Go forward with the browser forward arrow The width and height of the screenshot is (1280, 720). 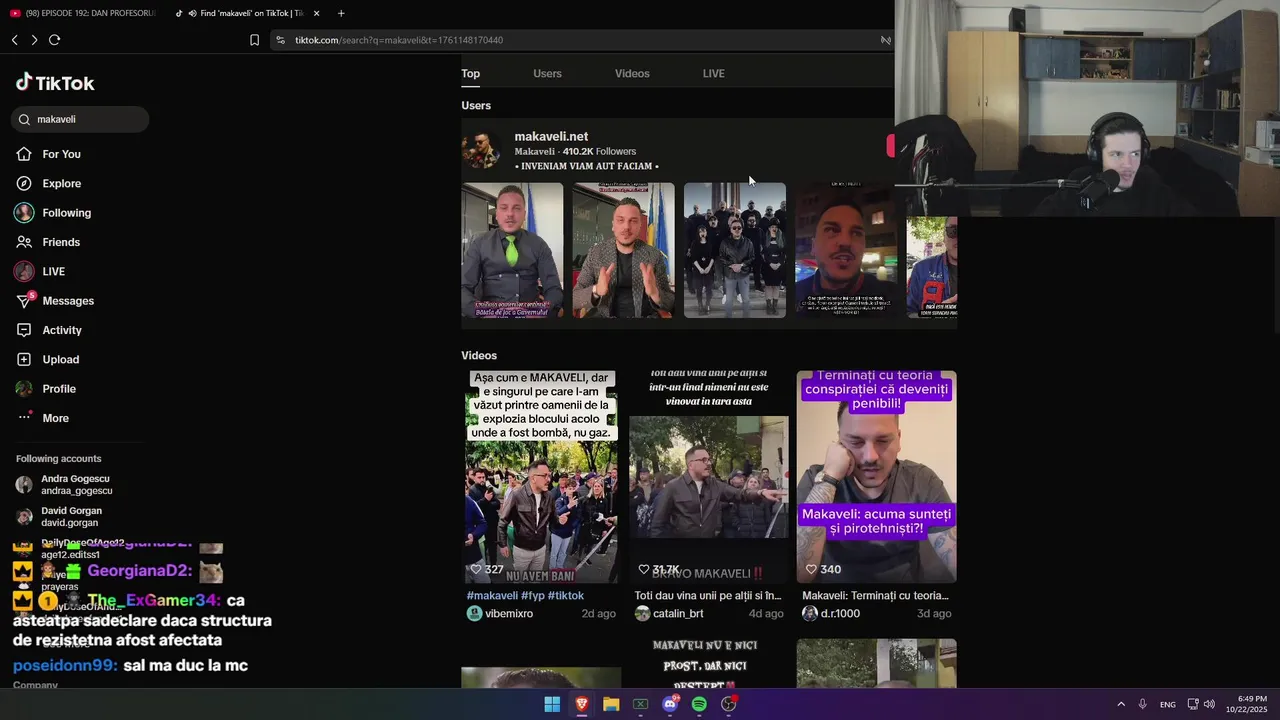tap(34, 40)
